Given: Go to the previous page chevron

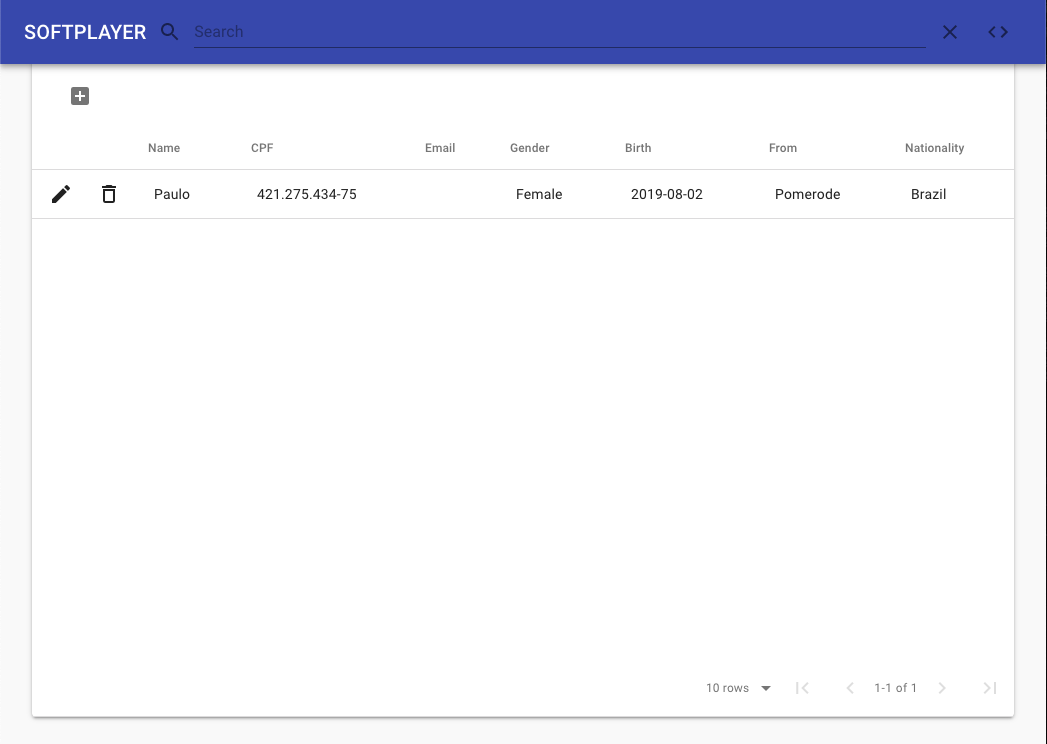Looking at the screenshot, I should tap(850, 688).
